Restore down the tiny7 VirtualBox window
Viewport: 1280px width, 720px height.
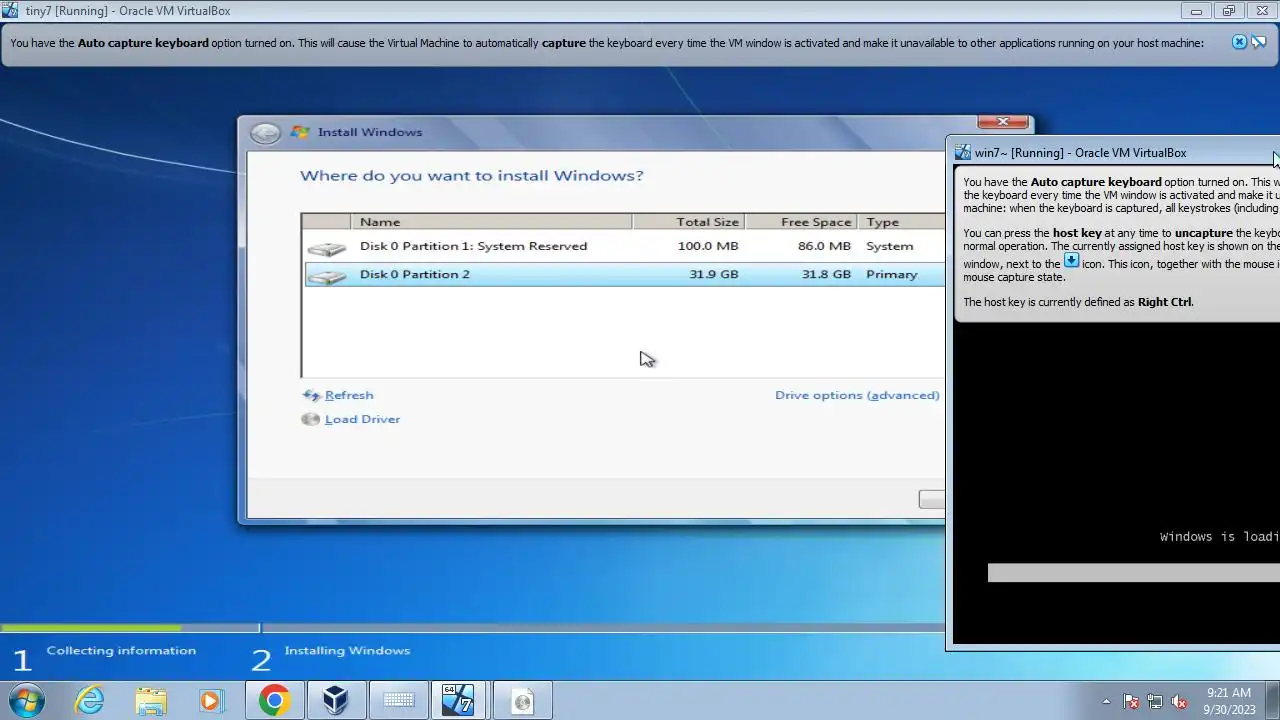tap(1229, 11)
